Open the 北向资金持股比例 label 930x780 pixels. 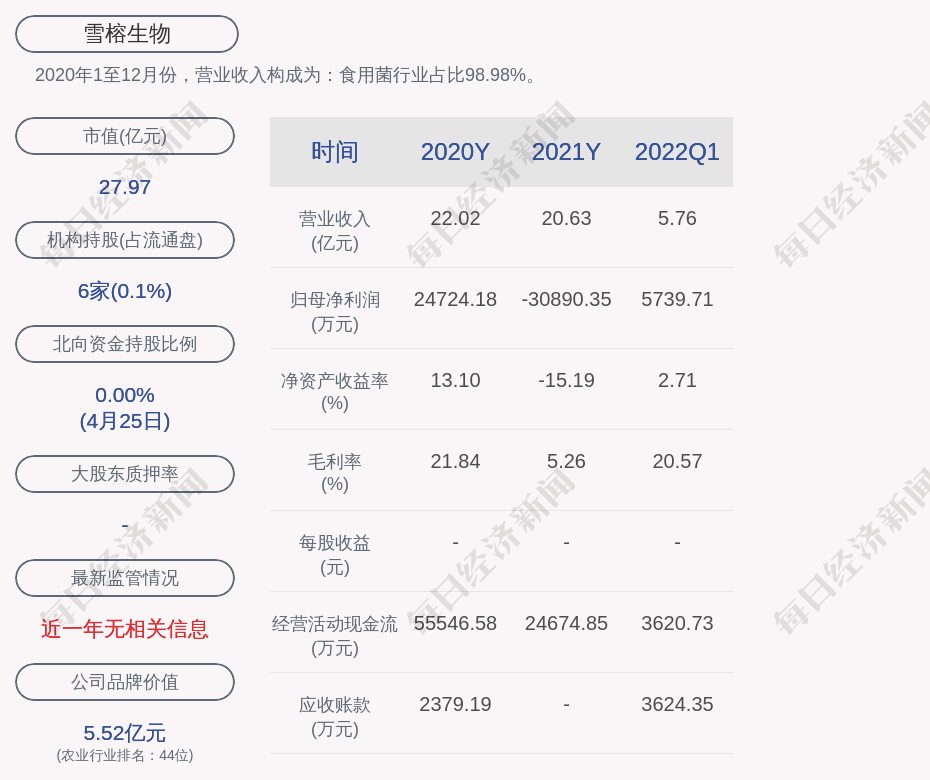pos(125,344)
